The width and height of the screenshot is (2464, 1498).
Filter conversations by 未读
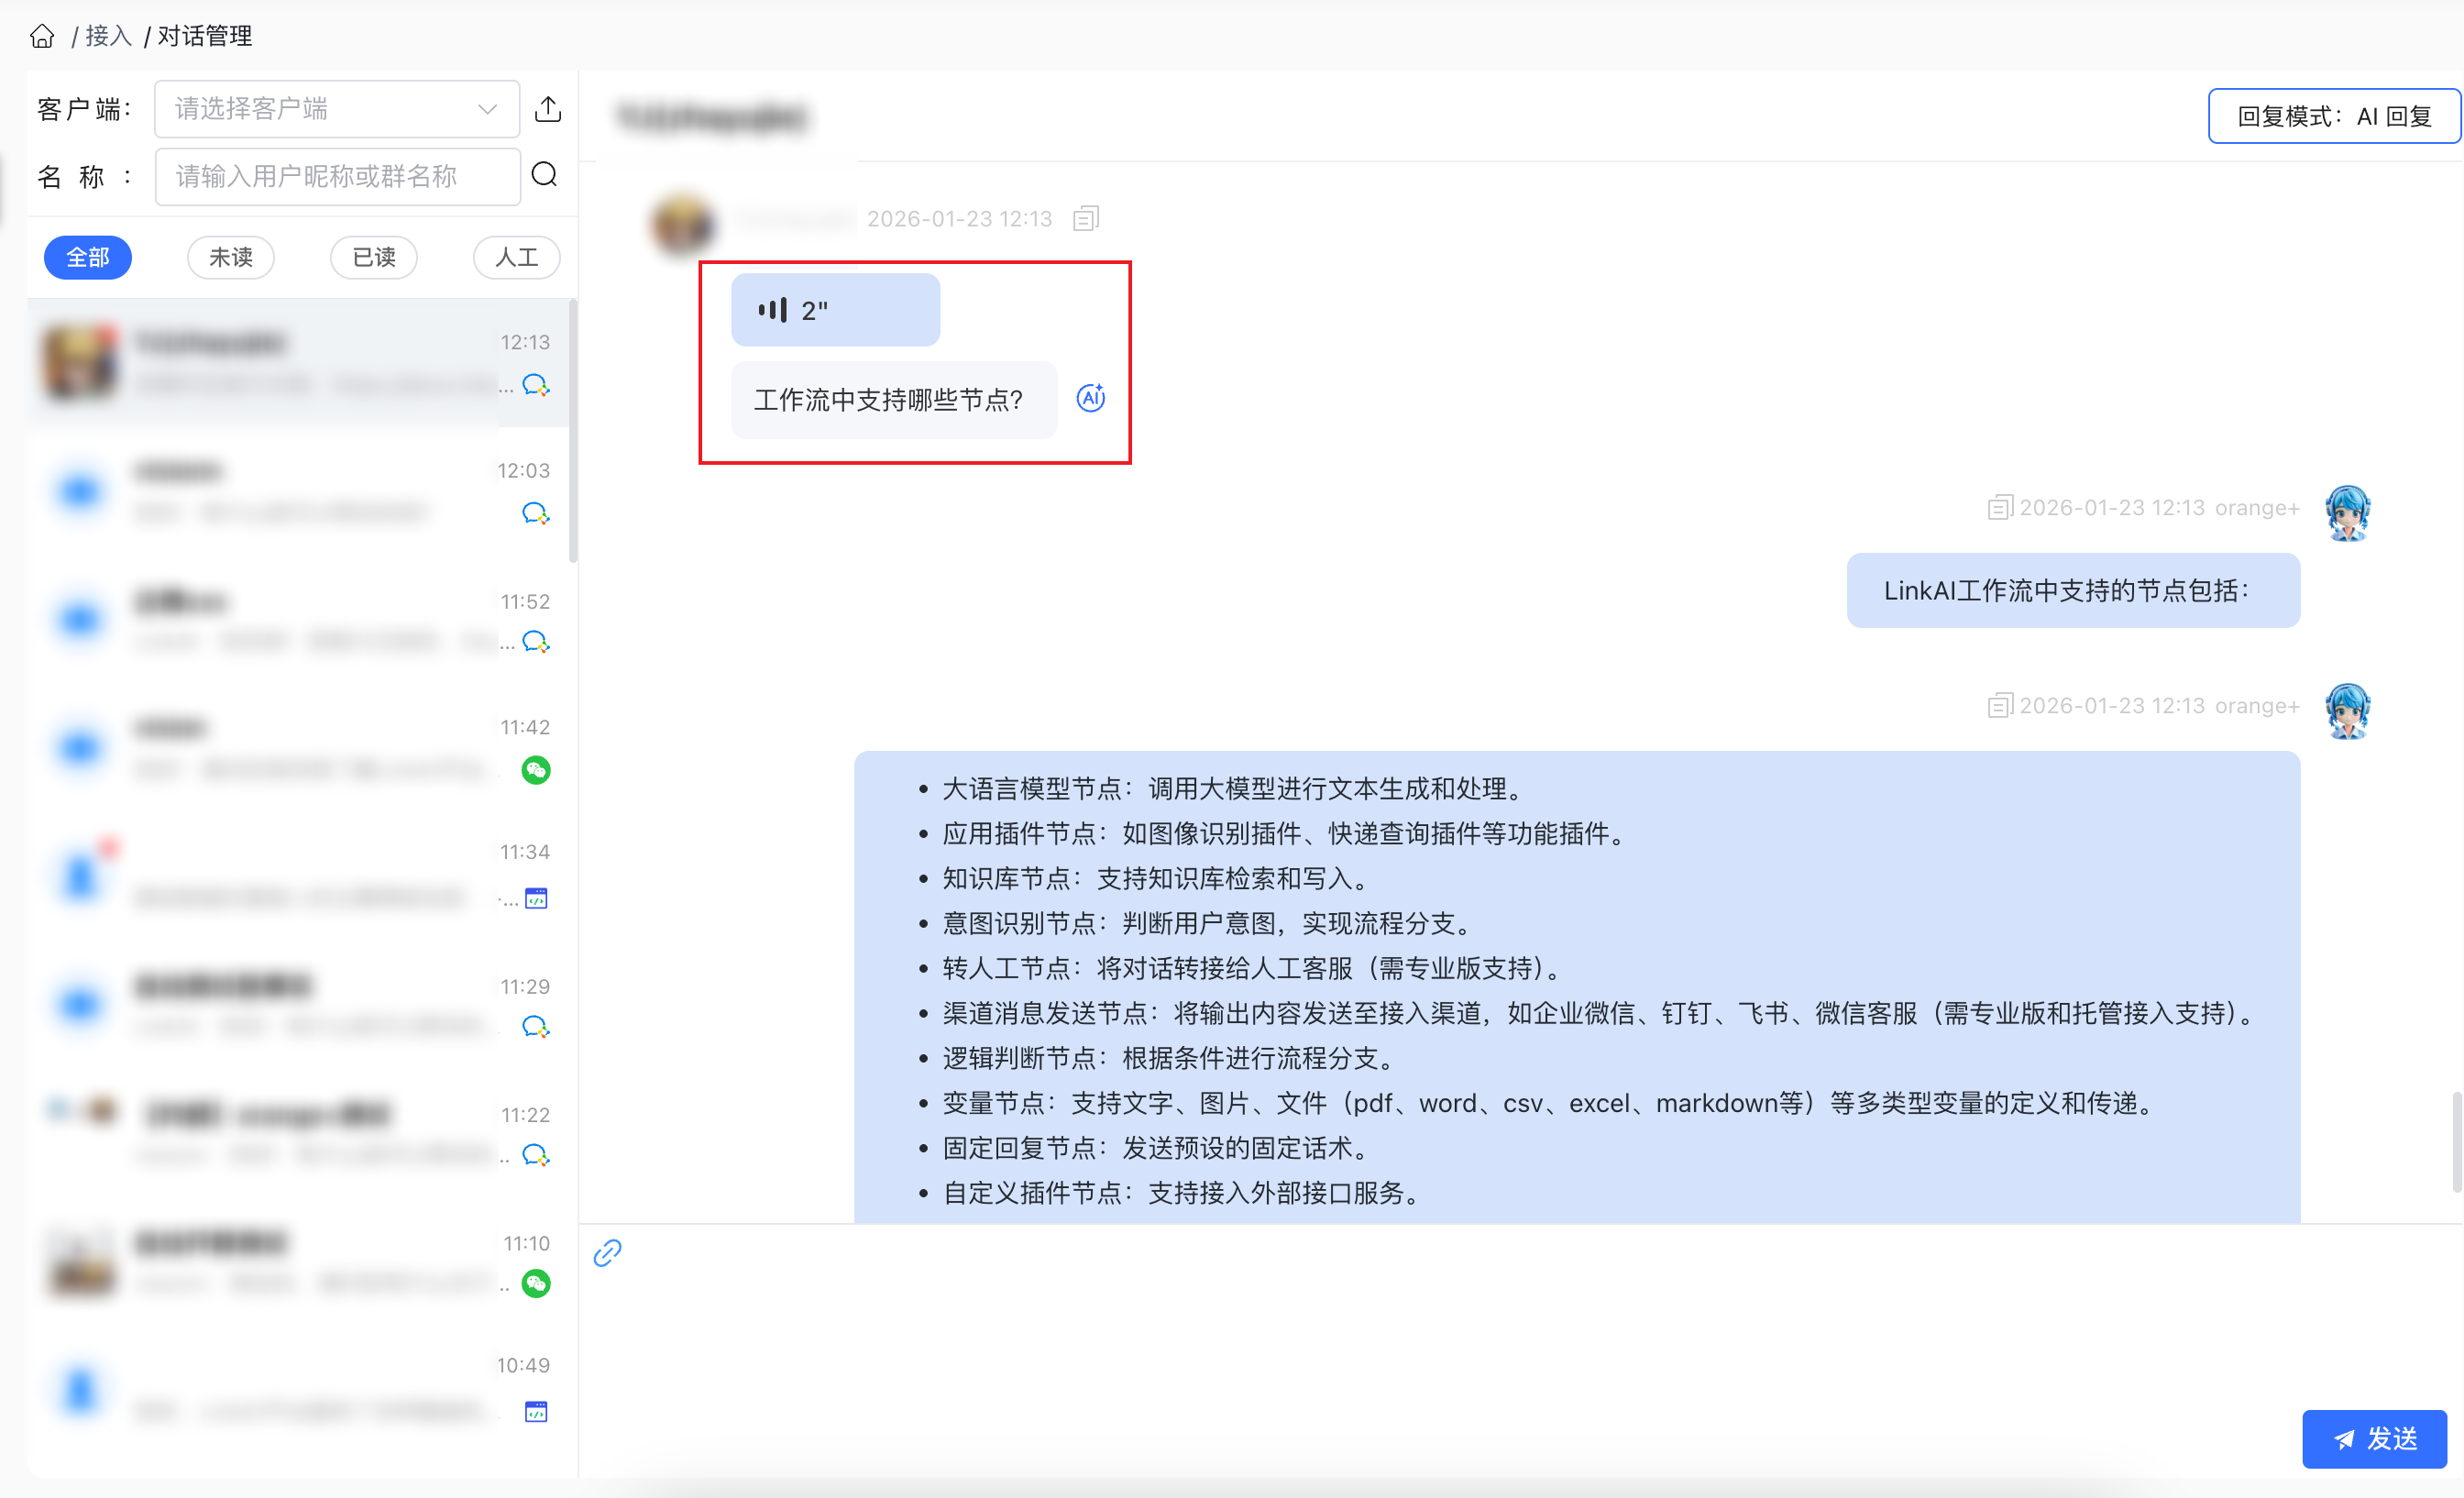point(230,257)
